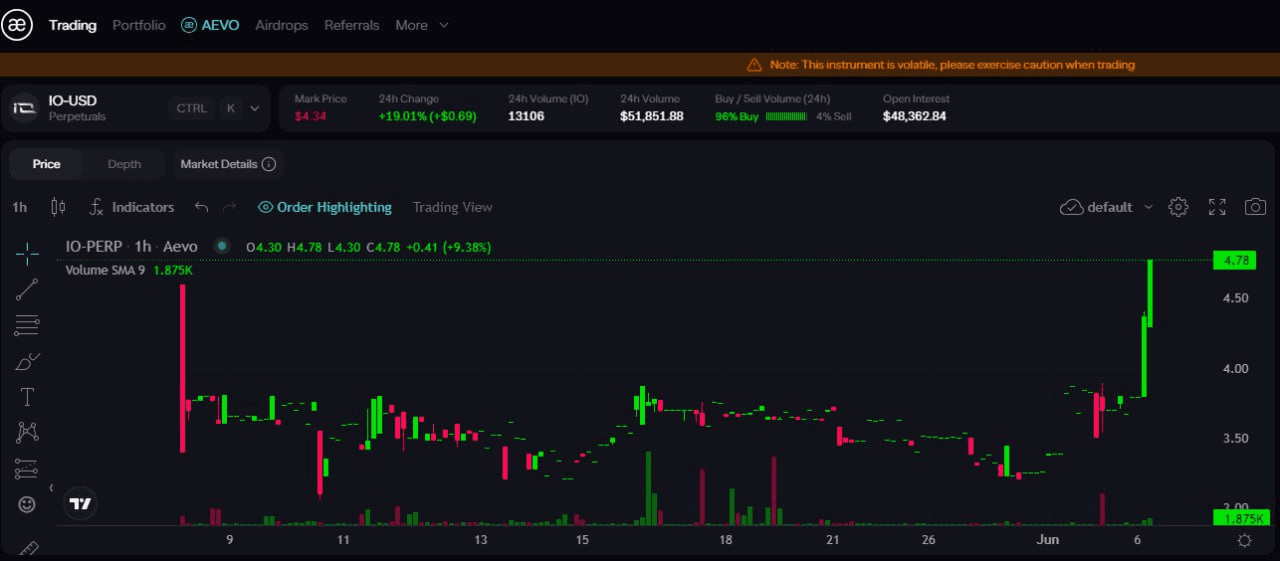Change the 1h timeframe interval

[x=20, y=207]
